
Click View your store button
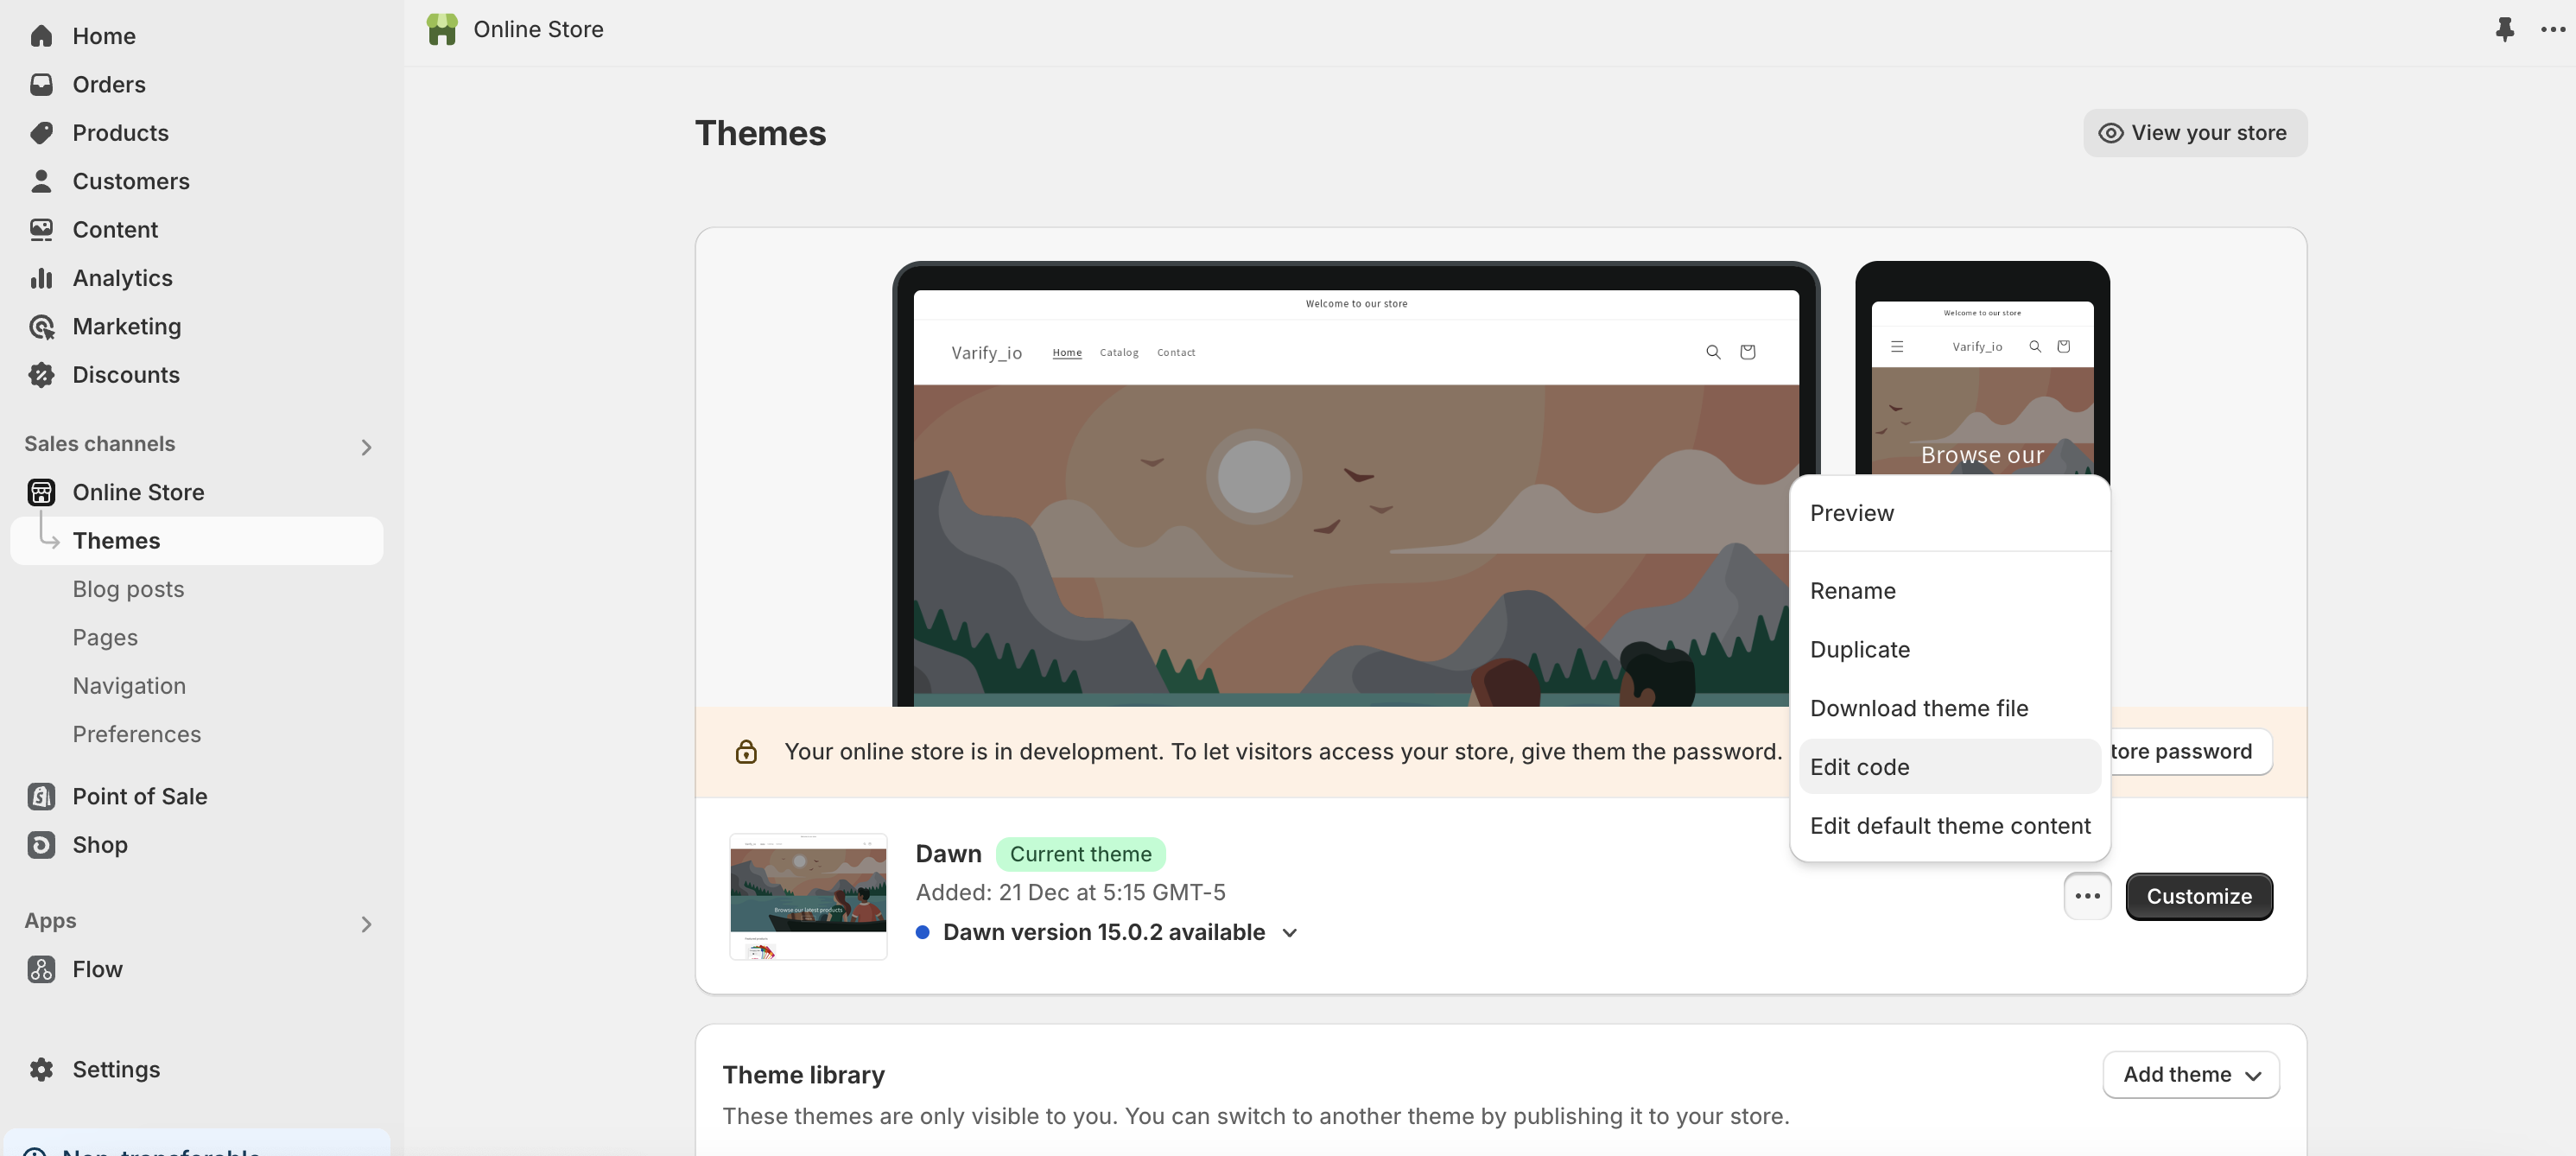[2193, 133]
